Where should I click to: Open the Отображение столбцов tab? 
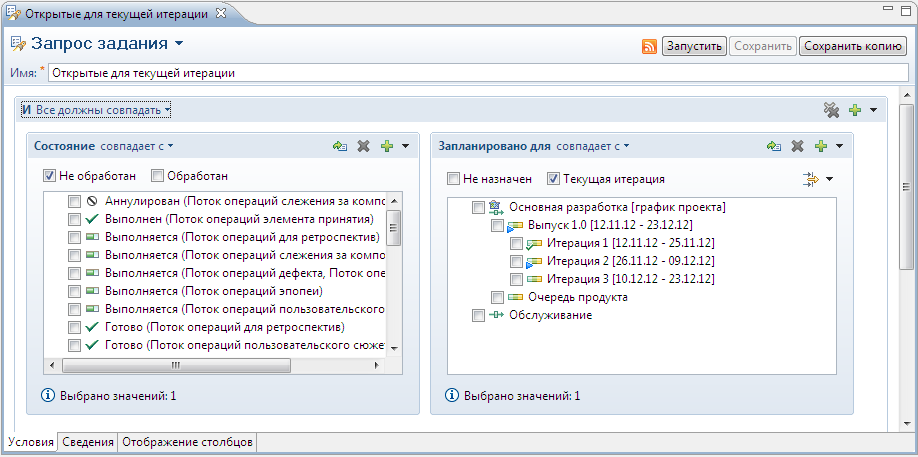click(x=187, y=442)
